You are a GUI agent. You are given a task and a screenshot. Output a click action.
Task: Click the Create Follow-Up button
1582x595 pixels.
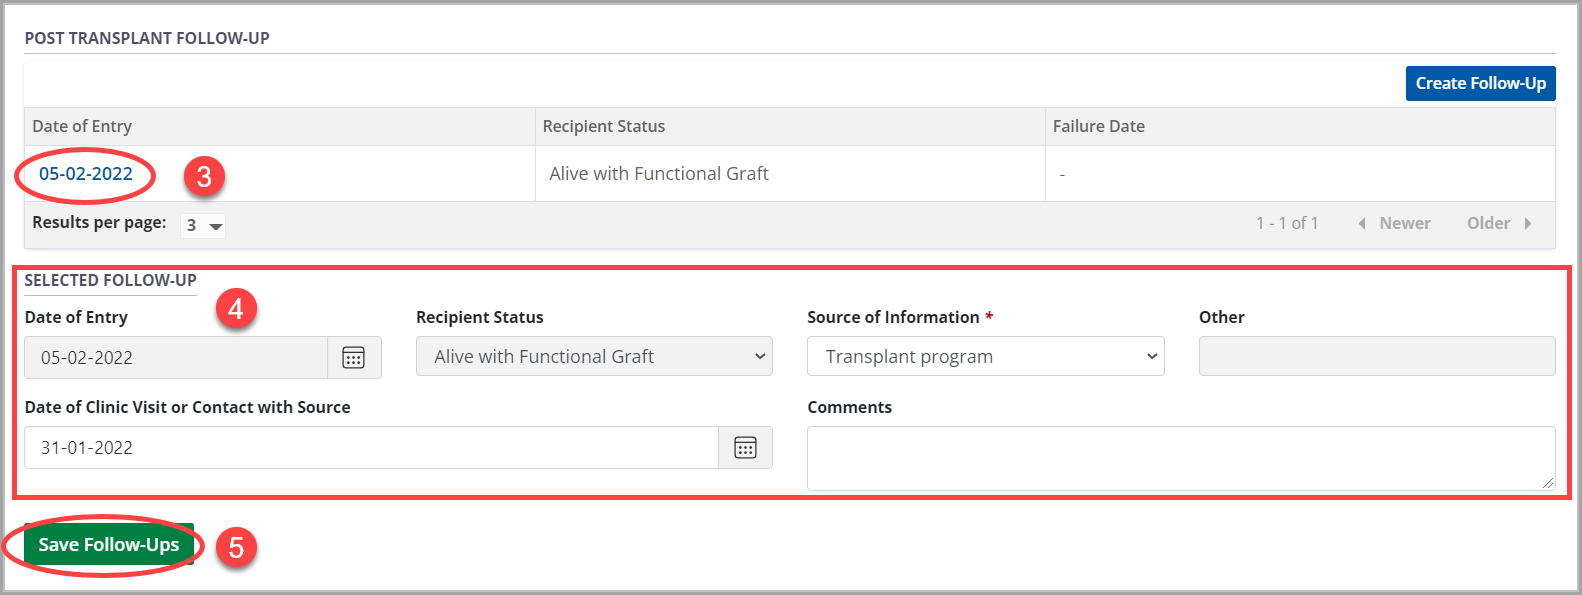click(1480, 84)
